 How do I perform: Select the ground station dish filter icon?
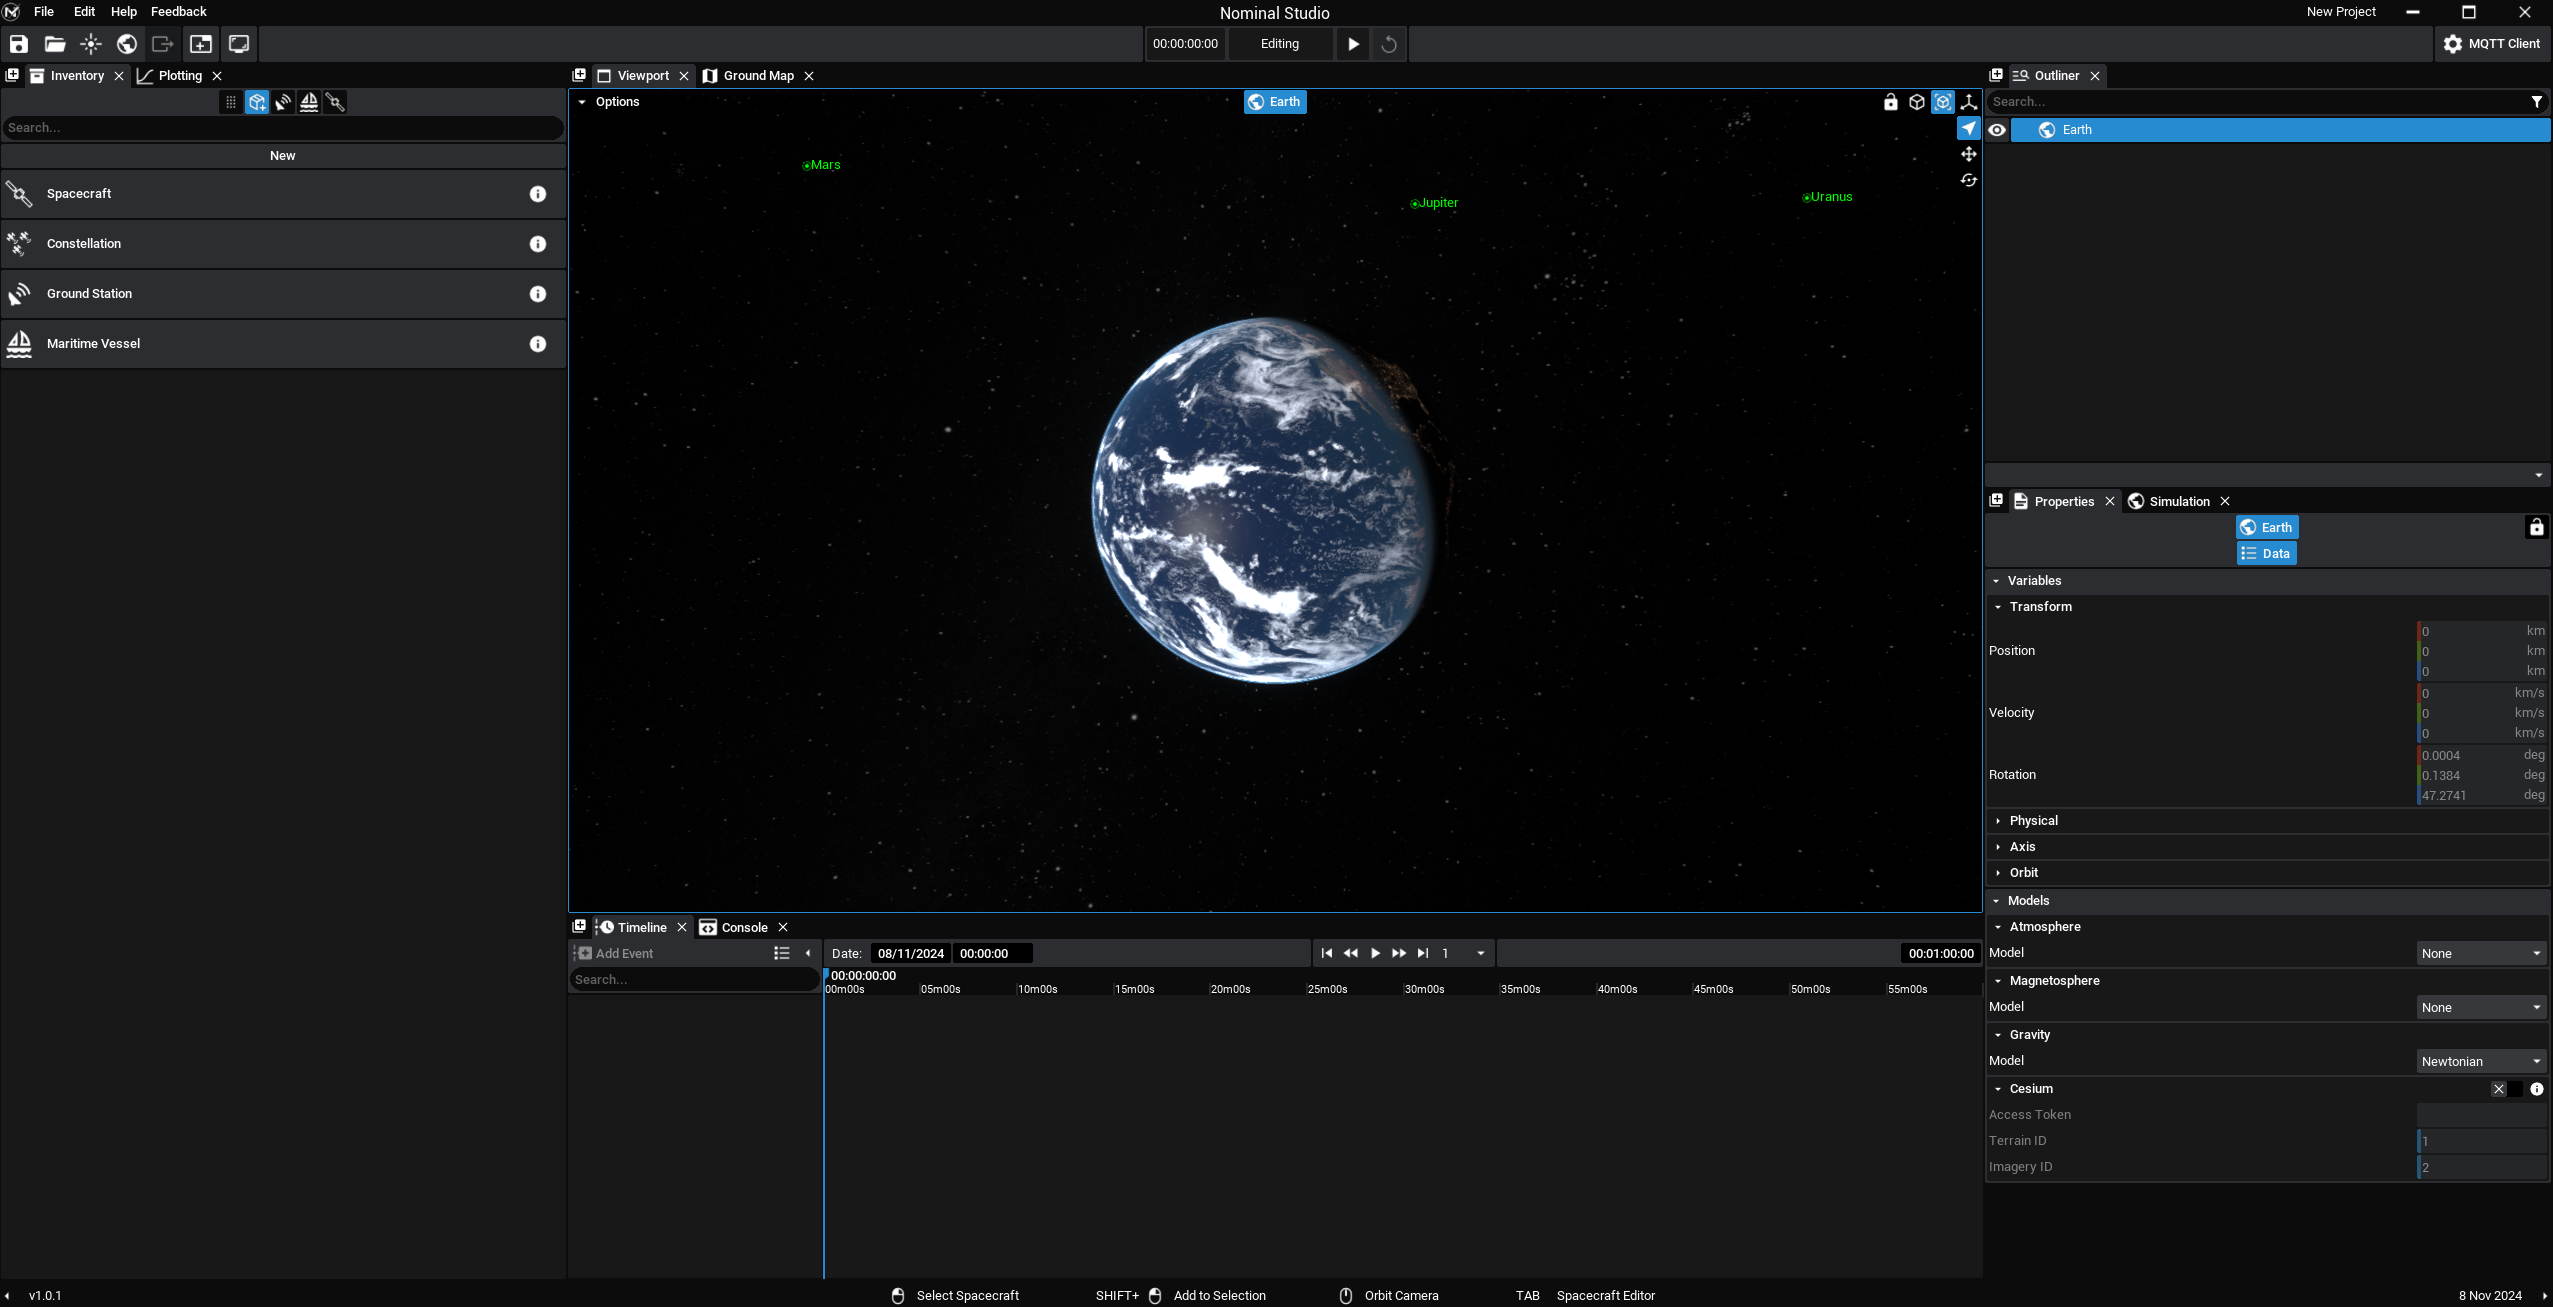click(283, 102)
